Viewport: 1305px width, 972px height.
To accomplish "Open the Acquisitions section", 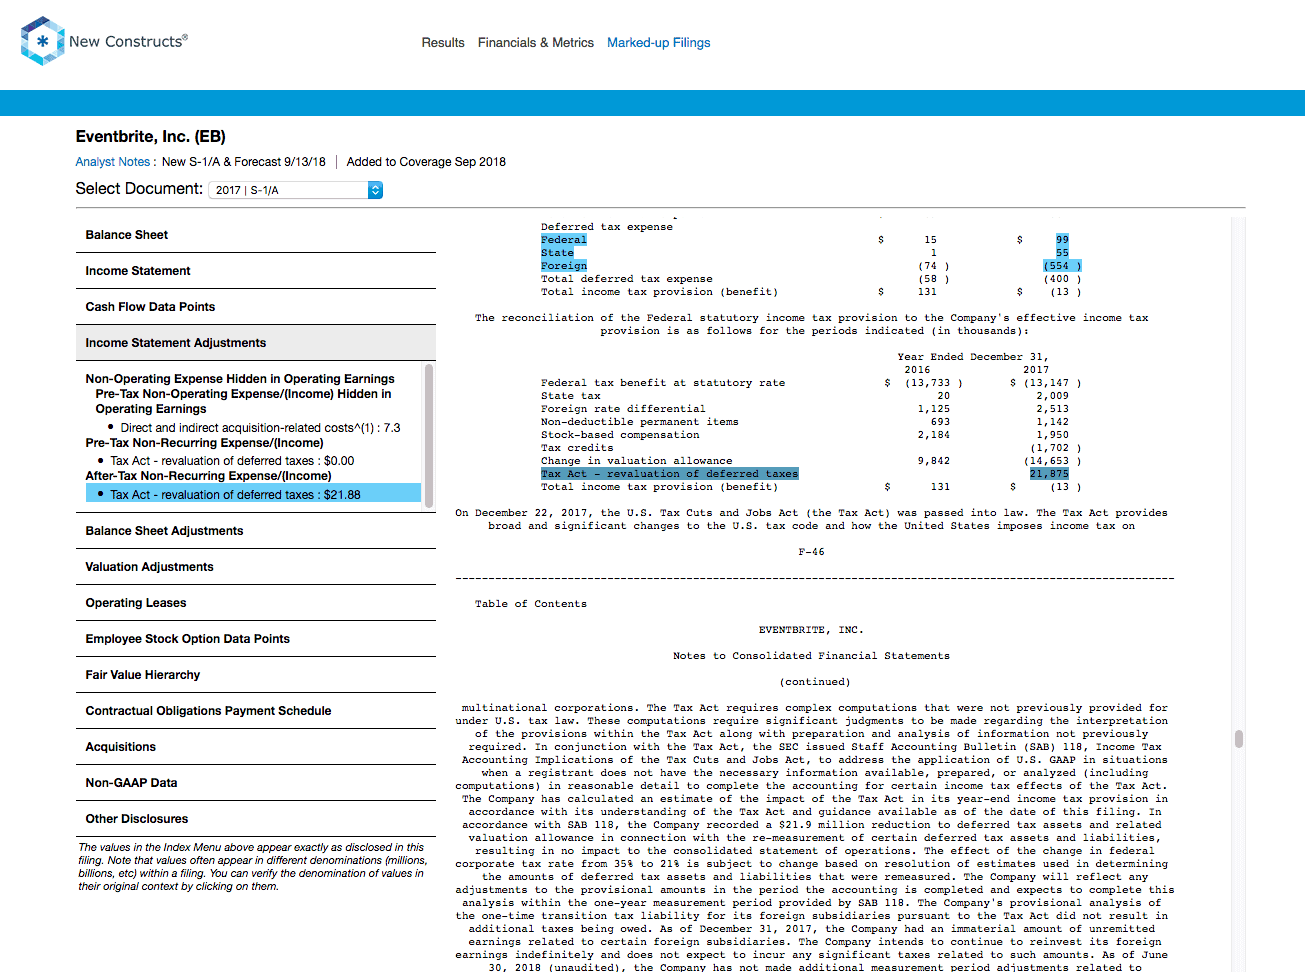I will [256, 747].
